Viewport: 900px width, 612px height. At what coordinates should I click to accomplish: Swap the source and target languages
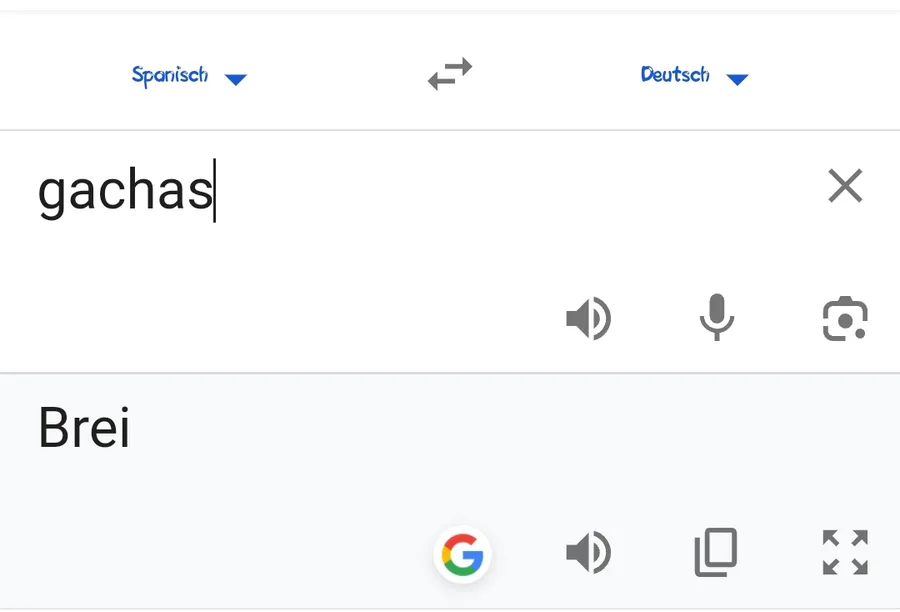pos(450,75)
